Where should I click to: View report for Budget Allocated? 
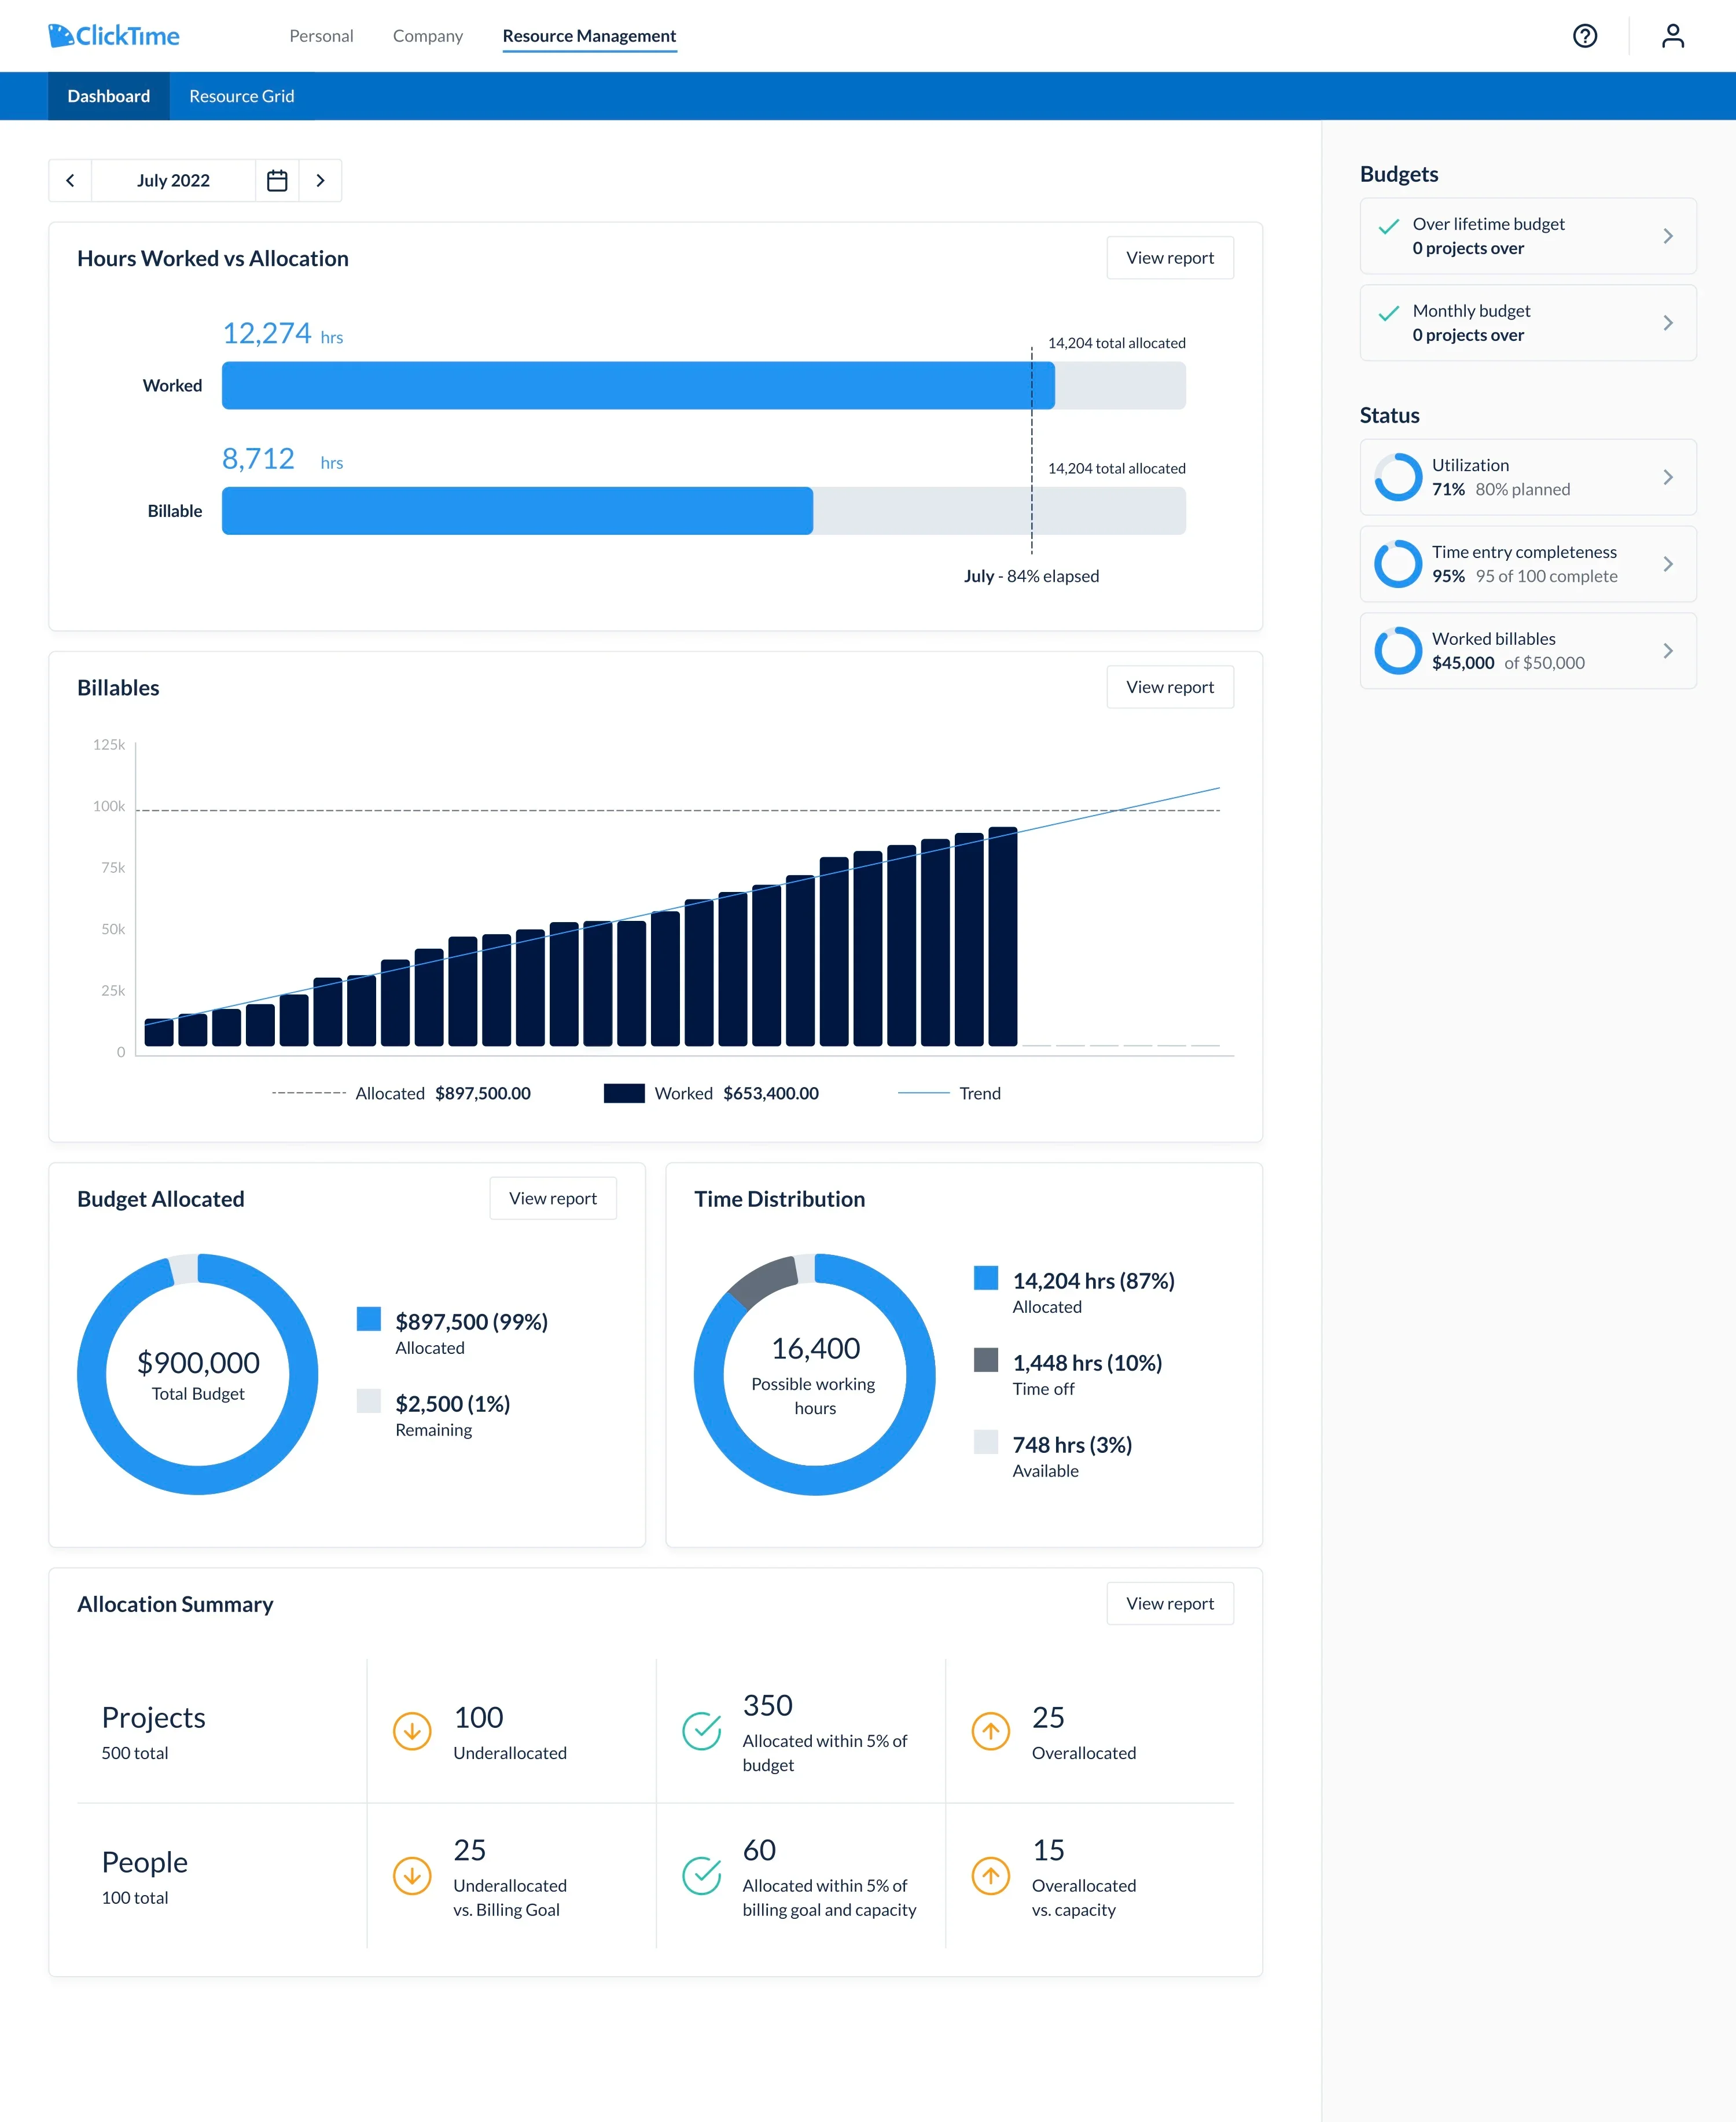tap(552, 1198)
